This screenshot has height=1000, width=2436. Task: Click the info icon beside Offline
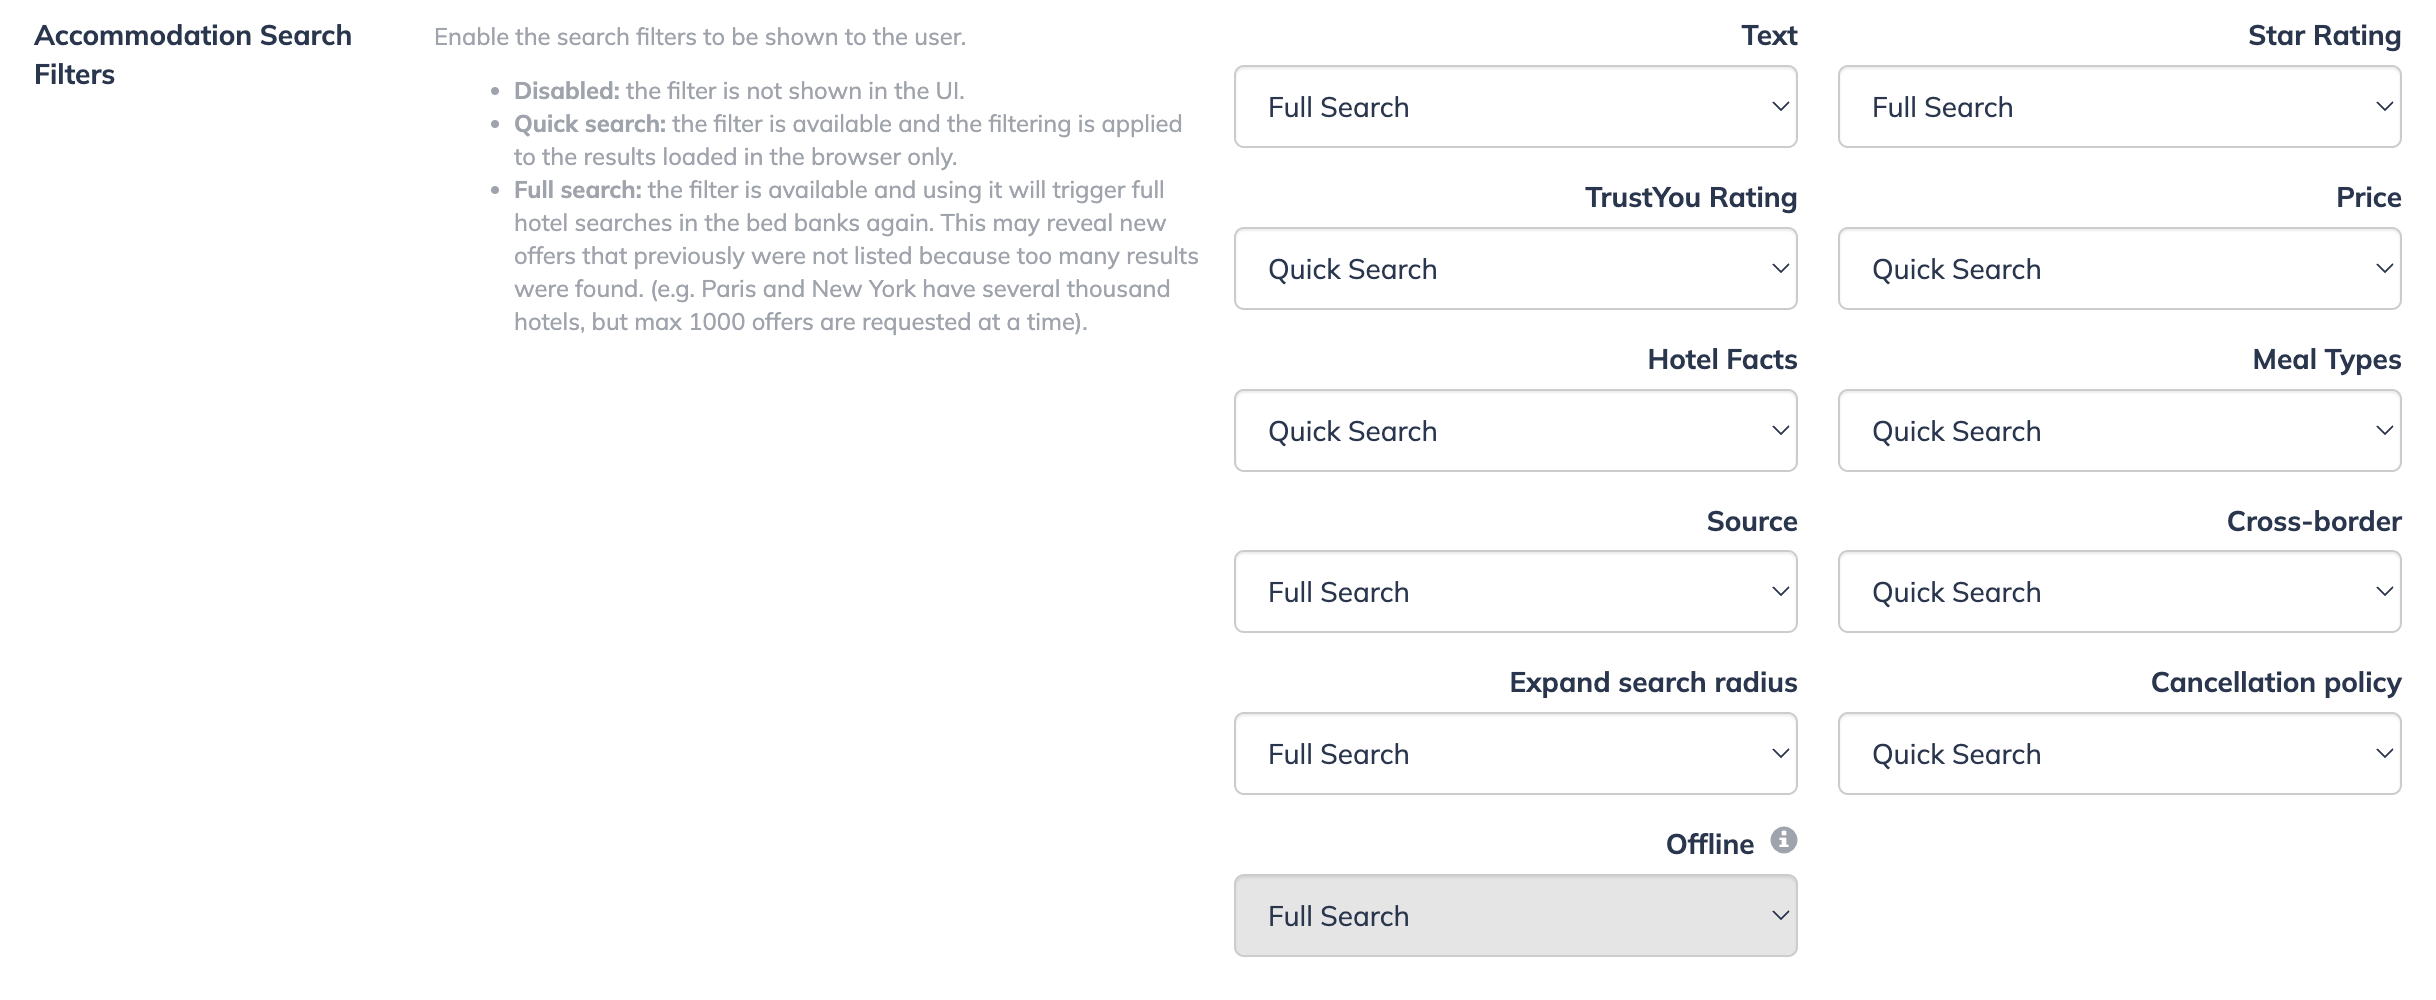1783,840
